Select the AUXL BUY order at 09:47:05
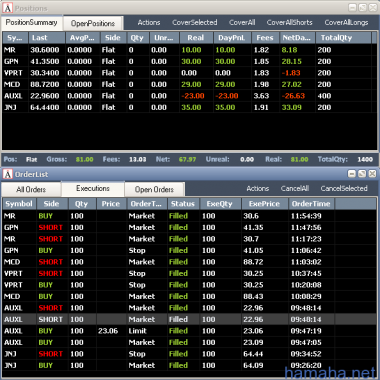The width and height of the screenshot is (380, 380). (x=190, y=342)
